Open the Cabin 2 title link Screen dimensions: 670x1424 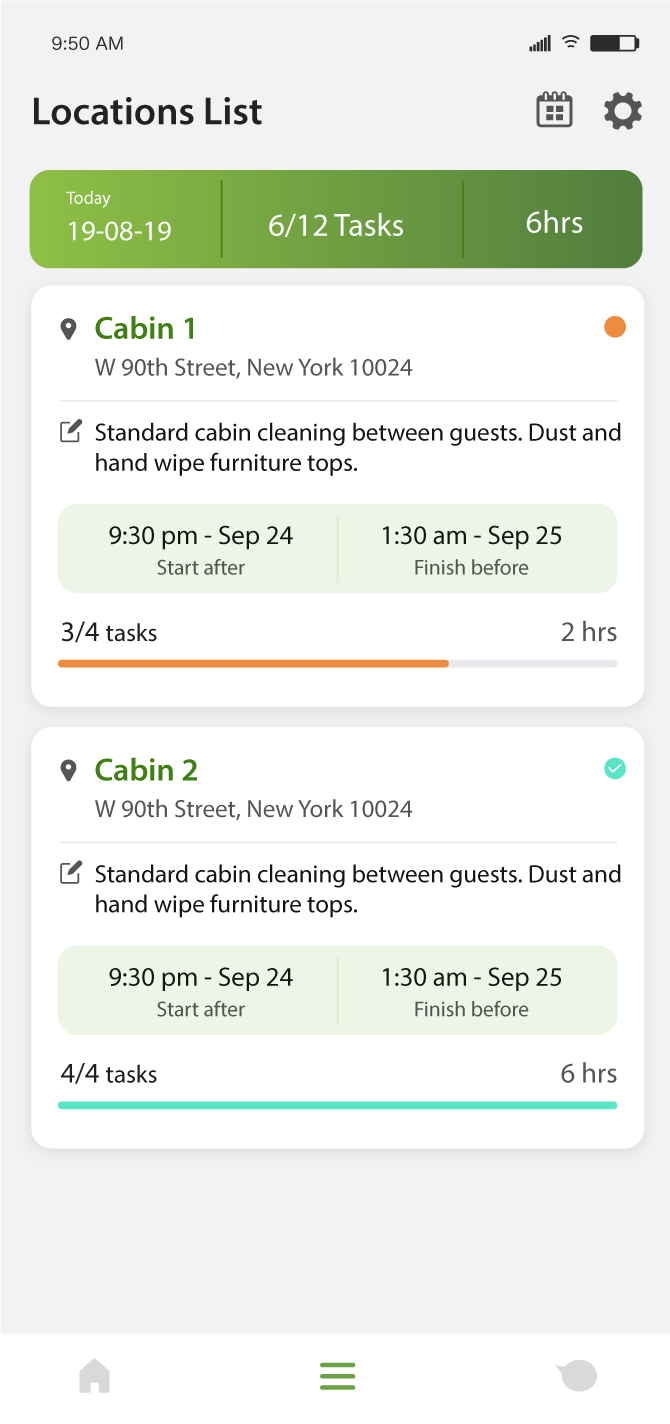point(147,770)
